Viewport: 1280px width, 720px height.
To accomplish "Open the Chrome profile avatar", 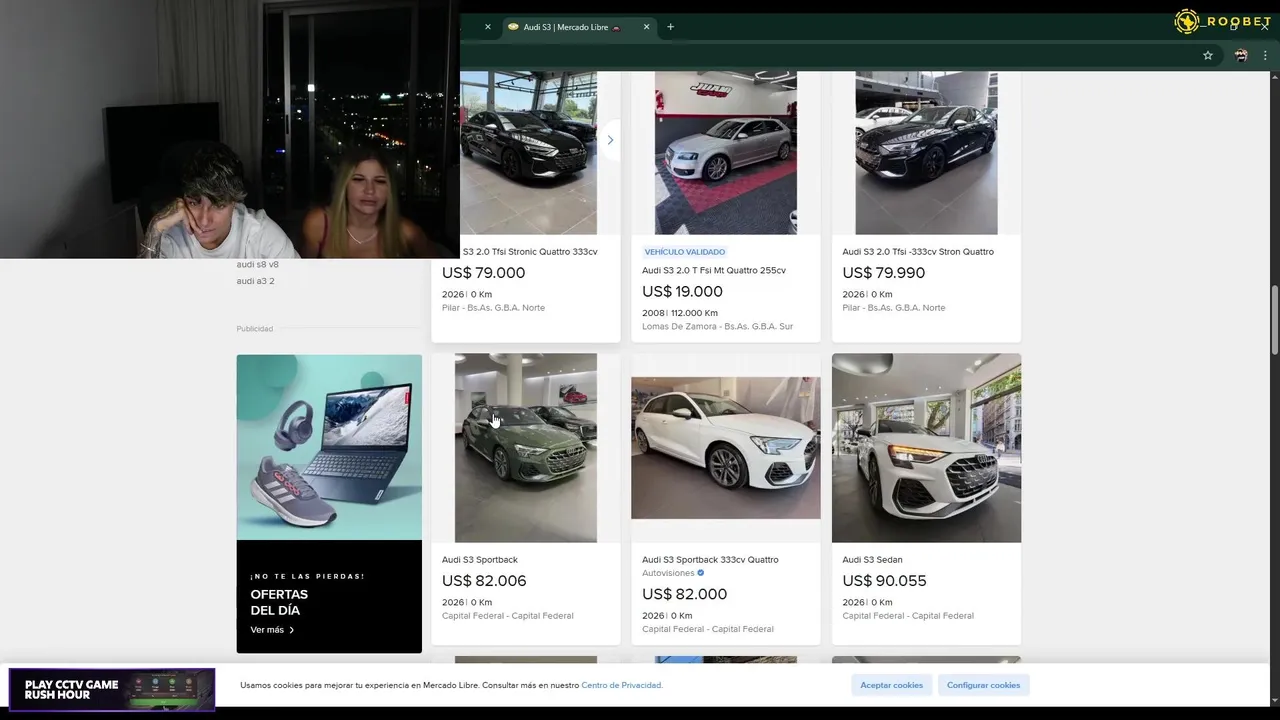I will tap(1241, 56).
